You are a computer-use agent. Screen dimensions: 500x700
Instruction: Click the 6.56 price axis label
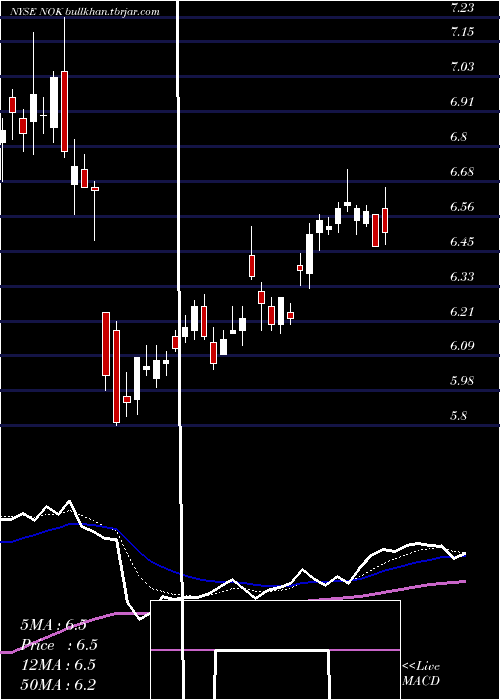tap(462, 207)
